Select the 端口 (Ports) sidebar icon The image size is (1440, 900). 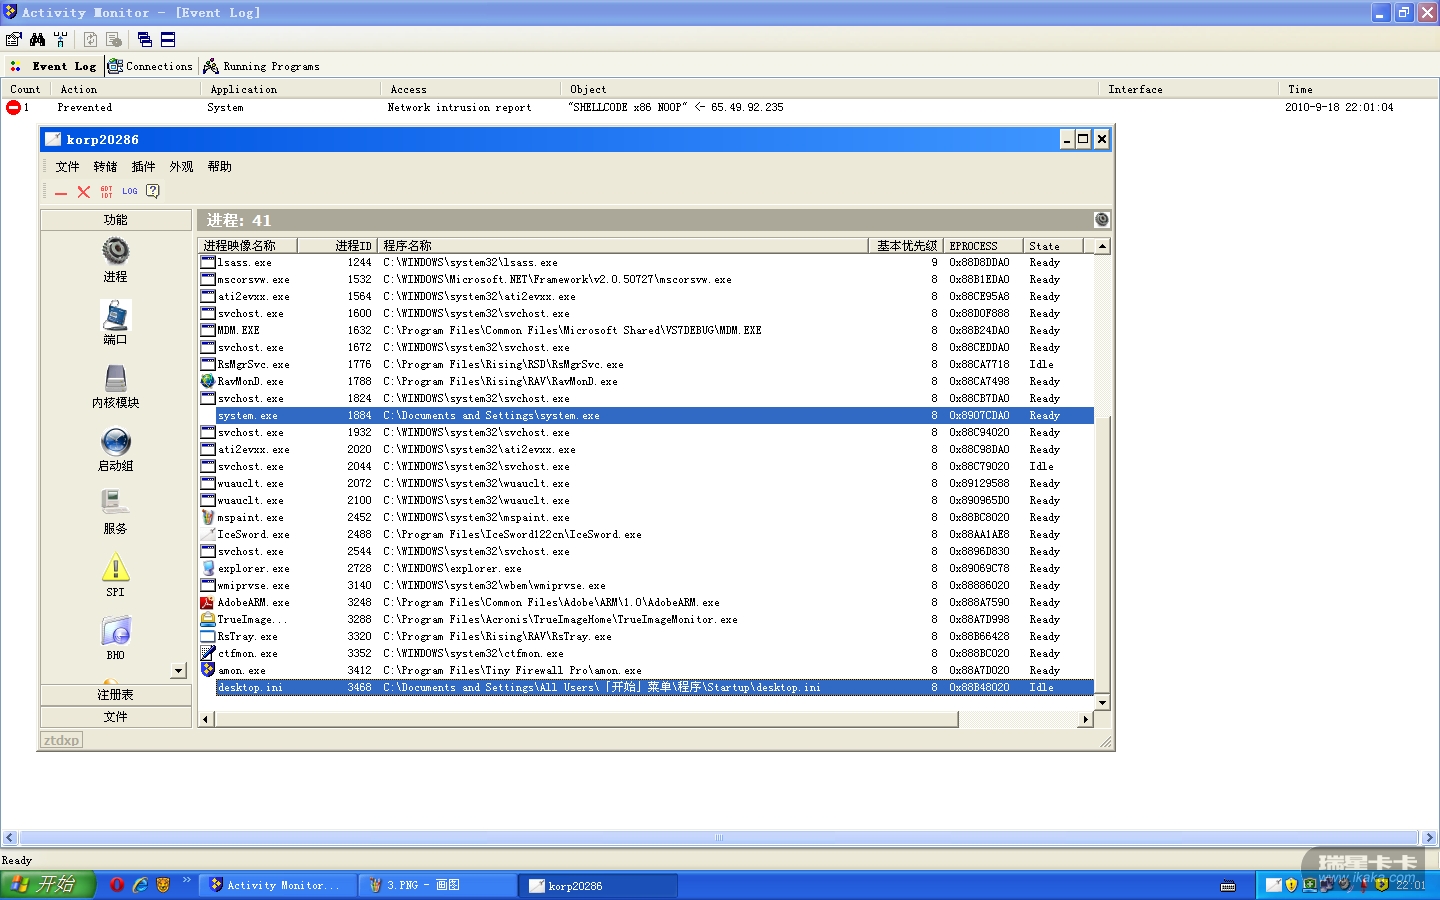pos(115,316)
